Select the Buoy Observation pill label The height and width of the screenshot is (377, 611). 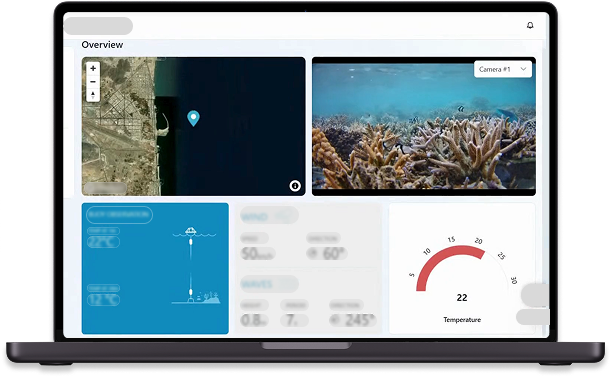click(119, 215)
